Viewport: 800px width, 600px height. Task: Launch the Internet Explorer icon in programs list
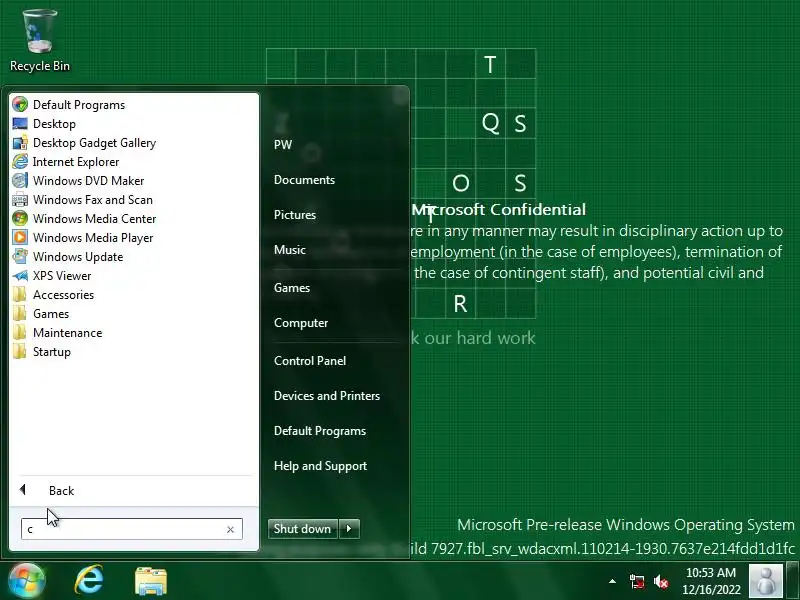[x=20, y=162]
